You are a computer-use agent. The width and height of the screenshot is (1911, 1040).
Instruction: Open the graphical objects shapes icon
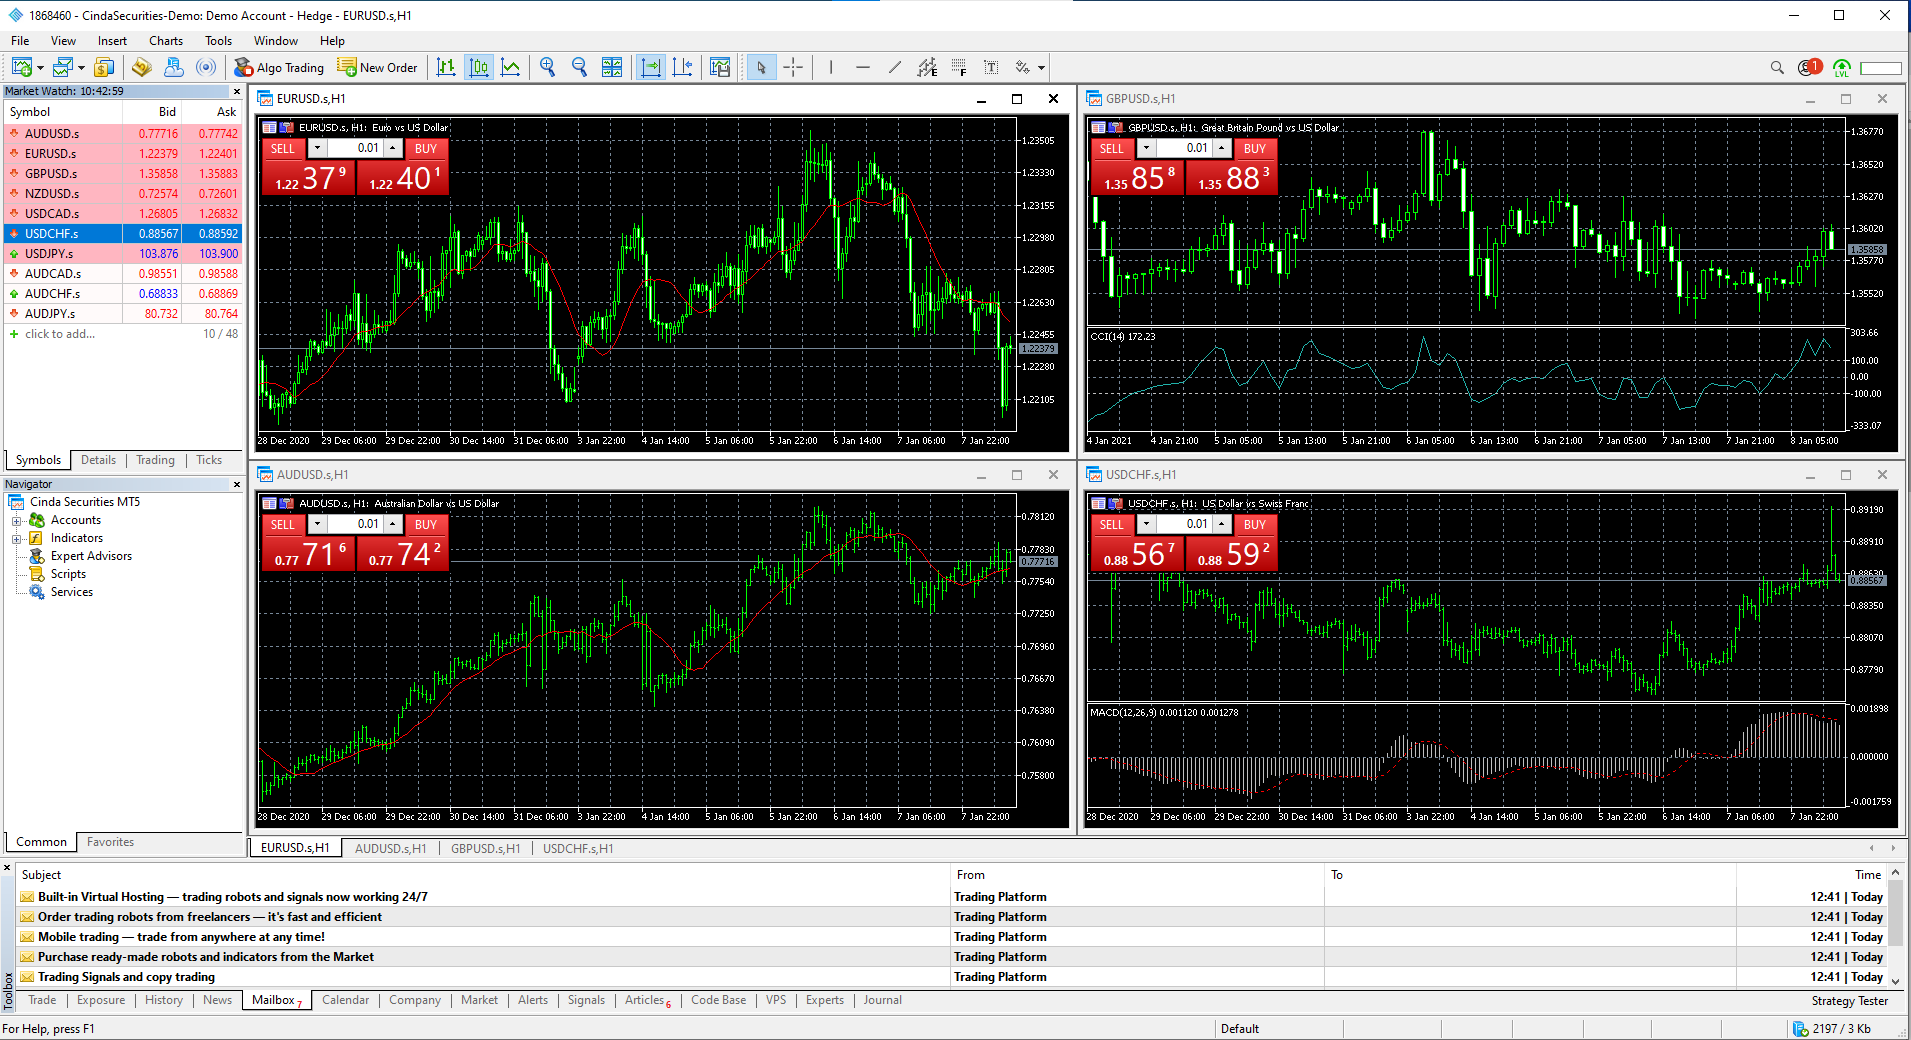[1022, 67]
